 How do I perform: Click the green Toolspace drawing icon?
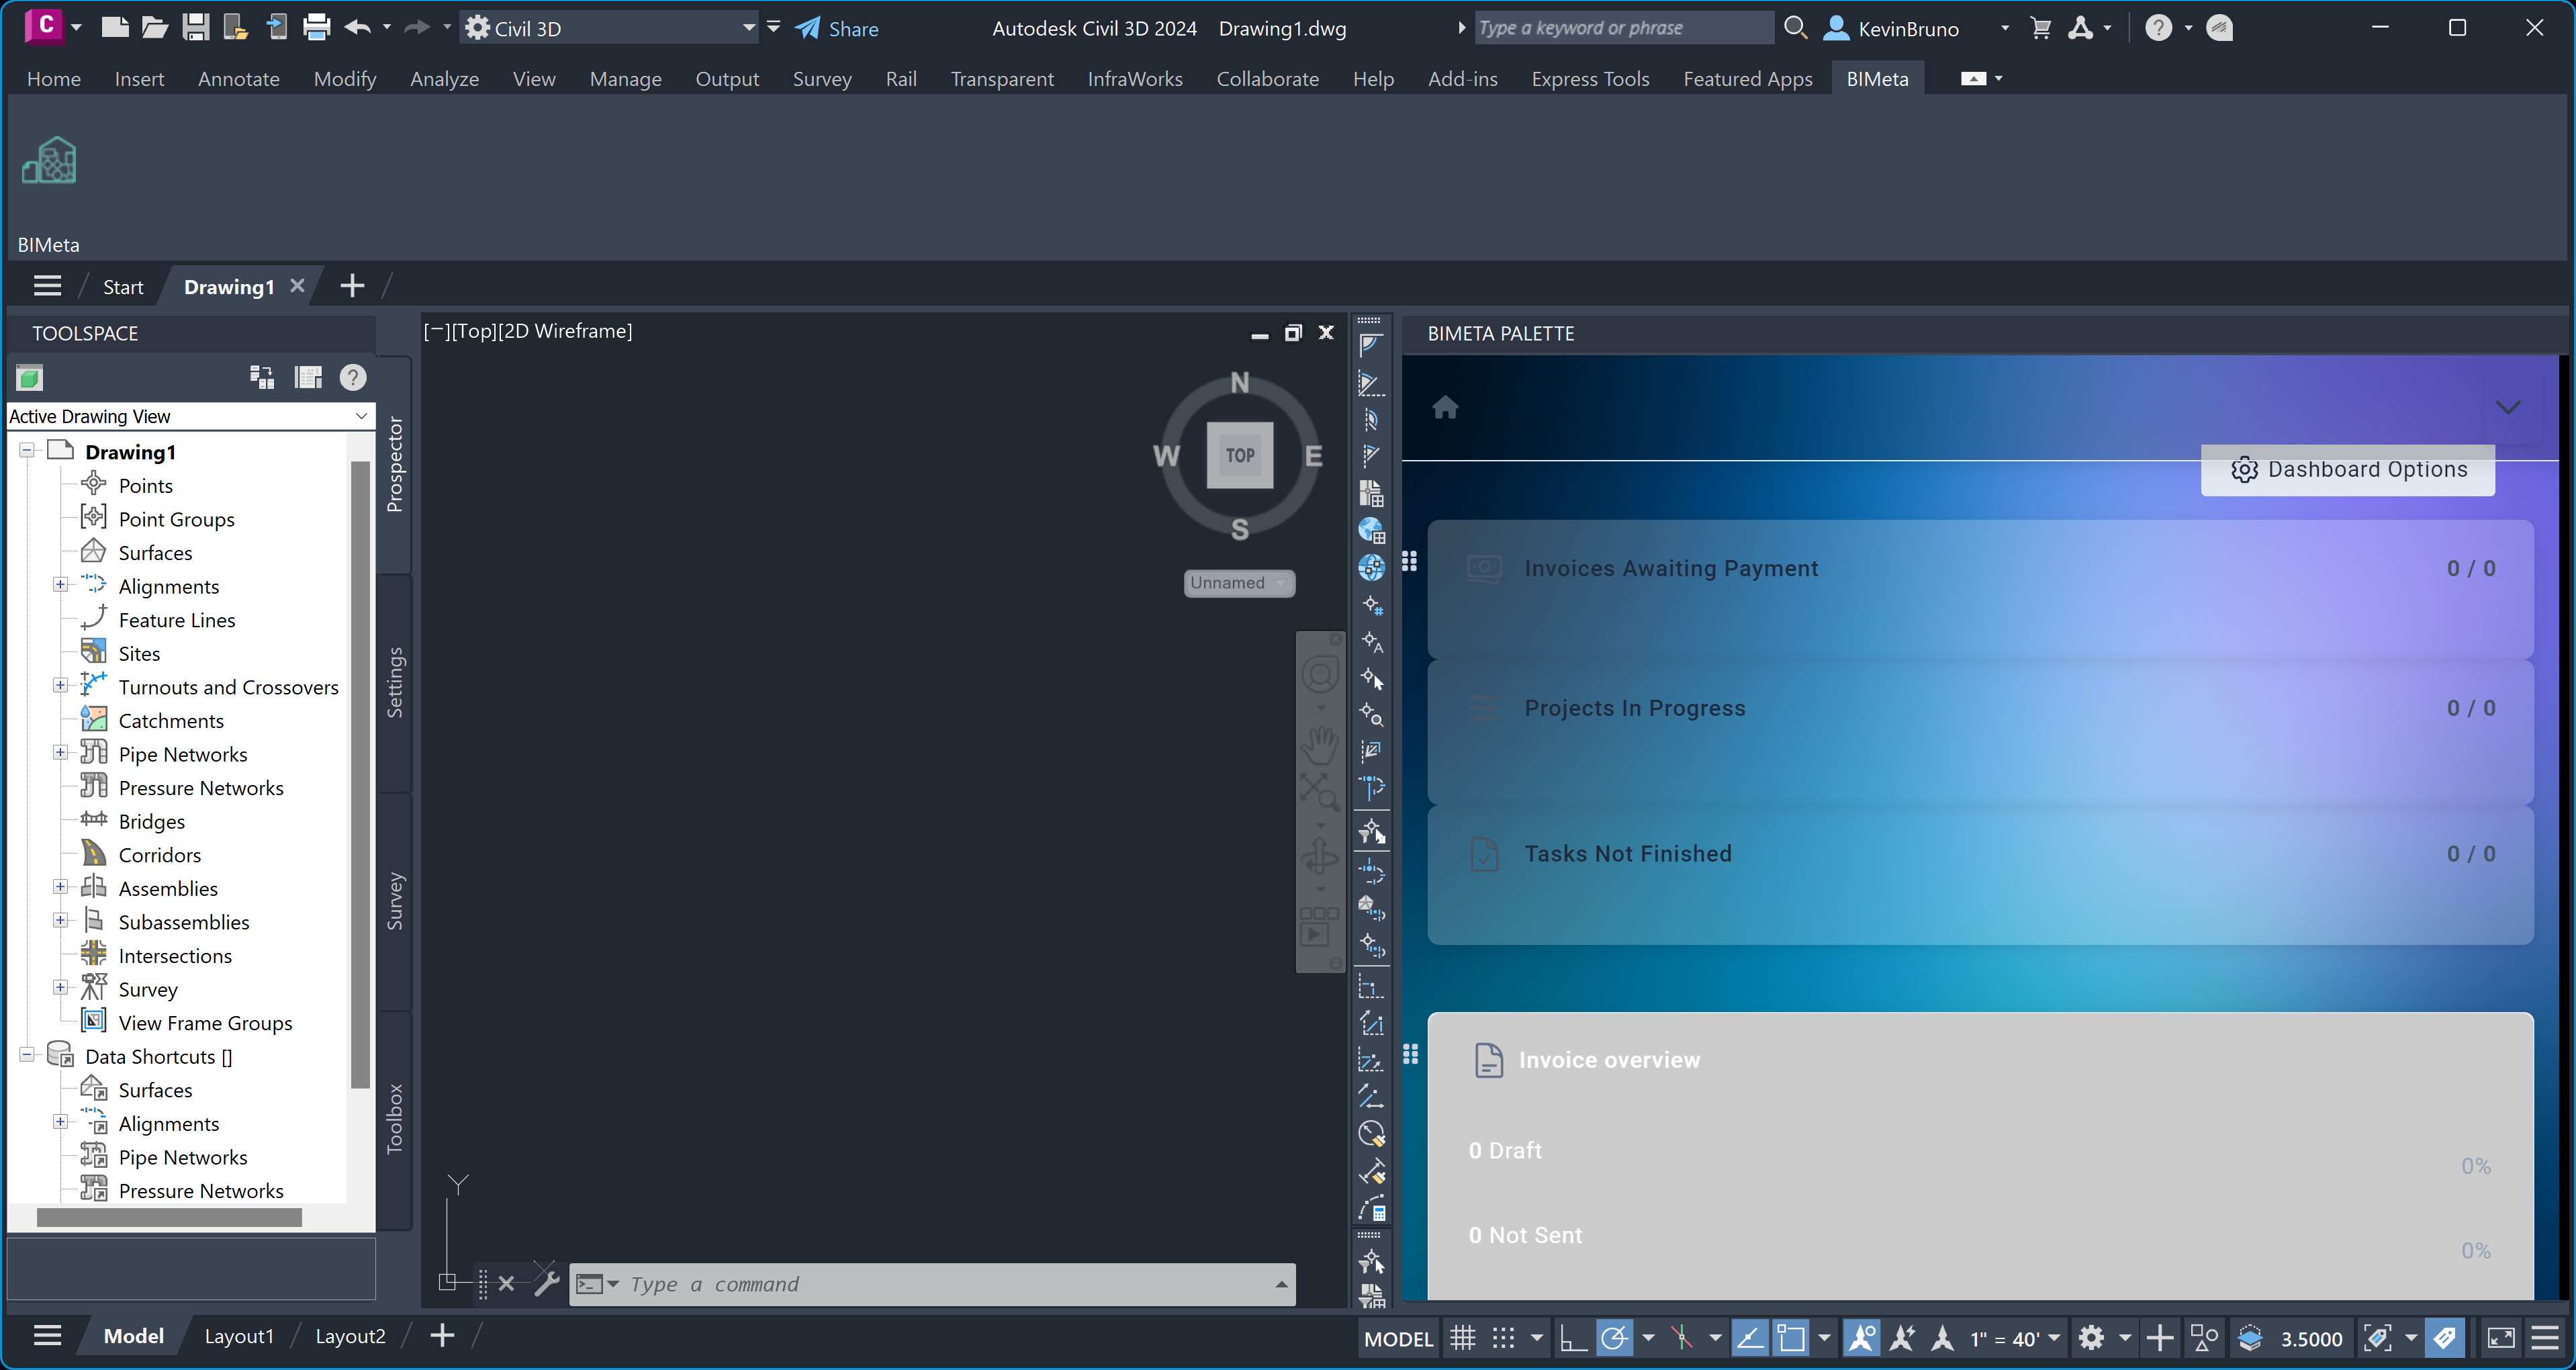tap(29, 377)
